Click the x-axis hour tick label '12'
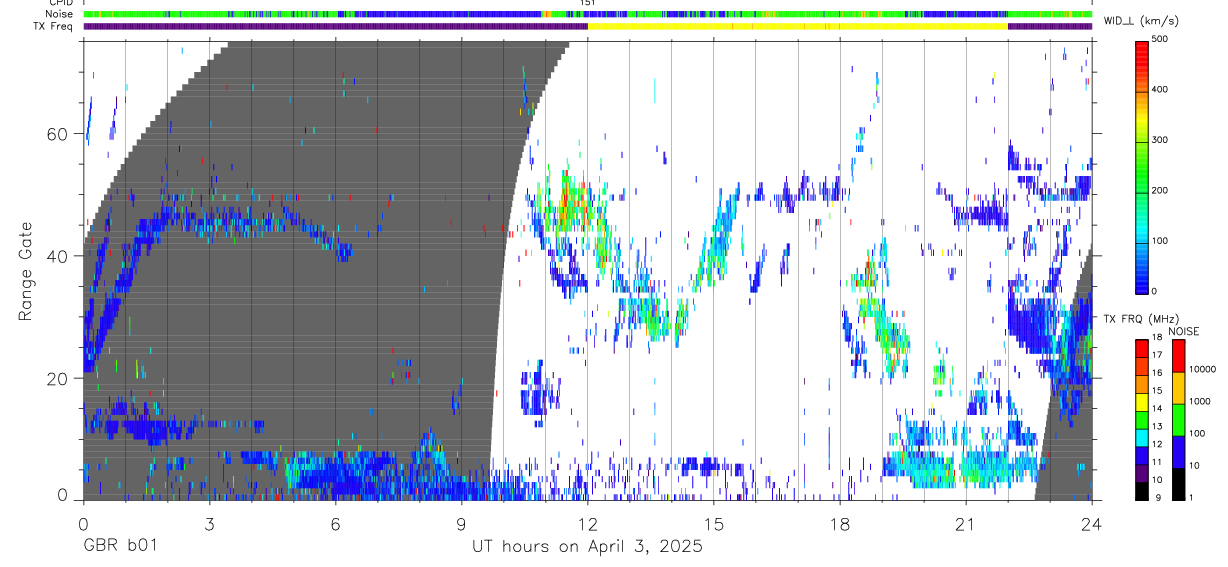Screen dimensions: 1228x567 588,524
